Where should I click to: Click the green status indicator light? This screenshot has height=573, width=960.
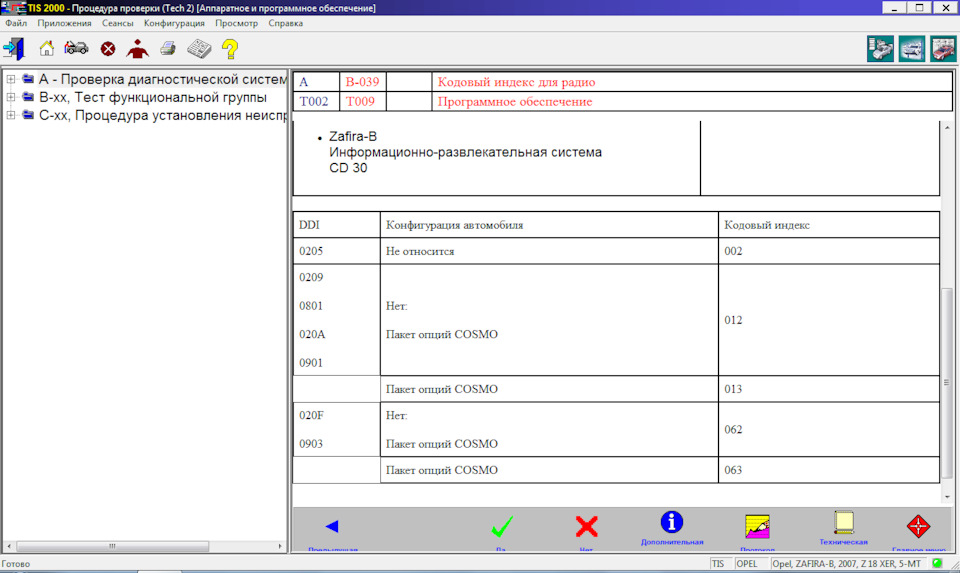tap(937, 563)
